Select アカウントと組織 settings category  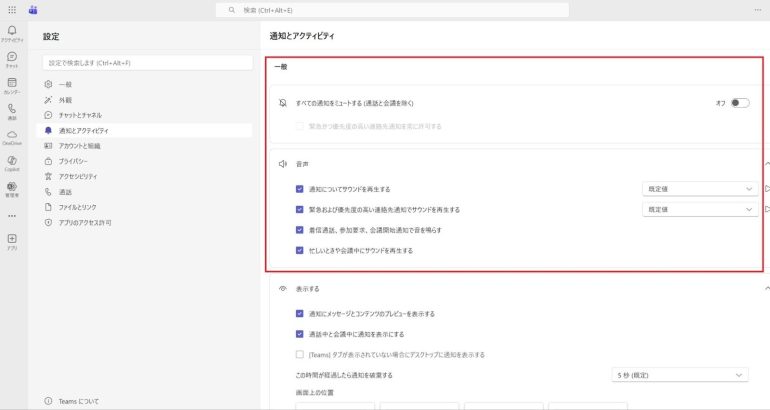point(80,145)
